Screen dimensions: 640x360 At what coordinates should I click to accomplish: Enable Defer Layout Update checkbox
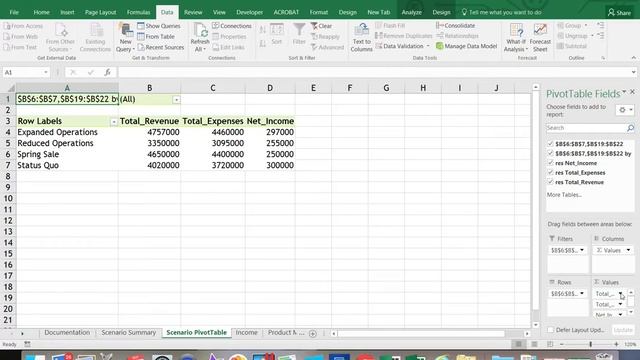coord(551,330)
